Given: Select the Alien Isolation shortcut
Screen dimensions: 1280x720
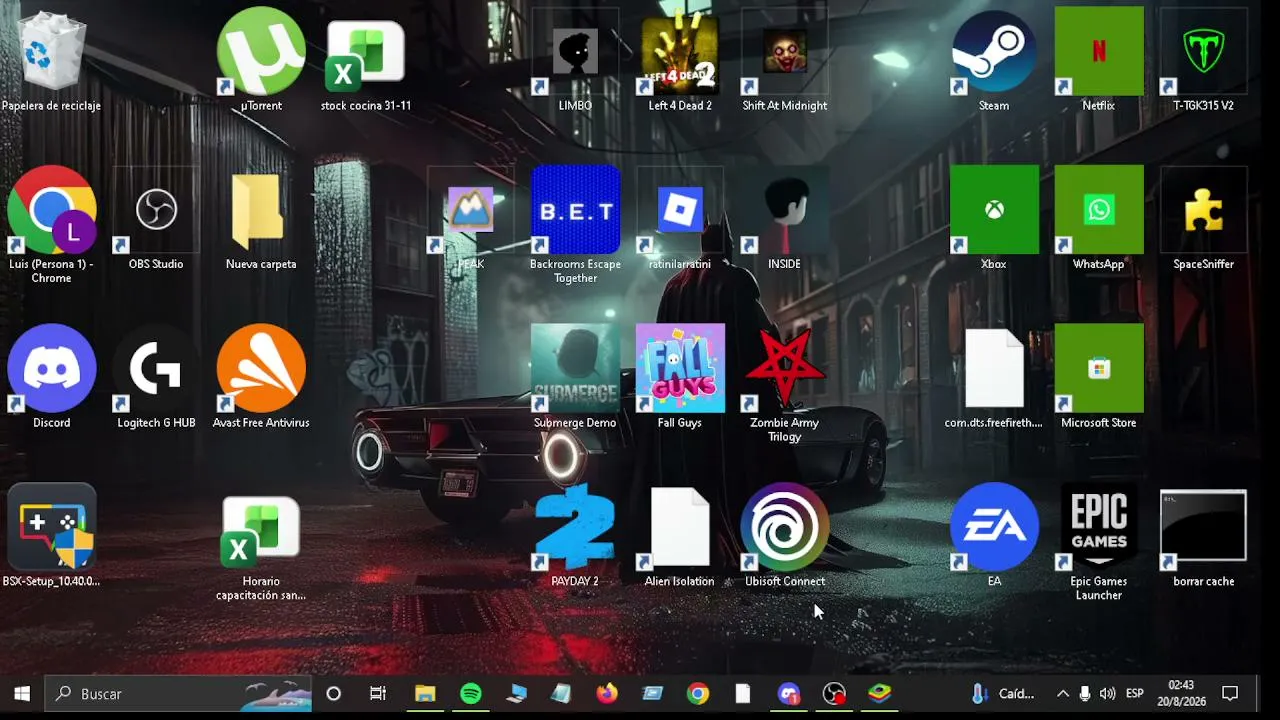Looking at the screenshot, I should pyautogui.click(x=680, y=536).
